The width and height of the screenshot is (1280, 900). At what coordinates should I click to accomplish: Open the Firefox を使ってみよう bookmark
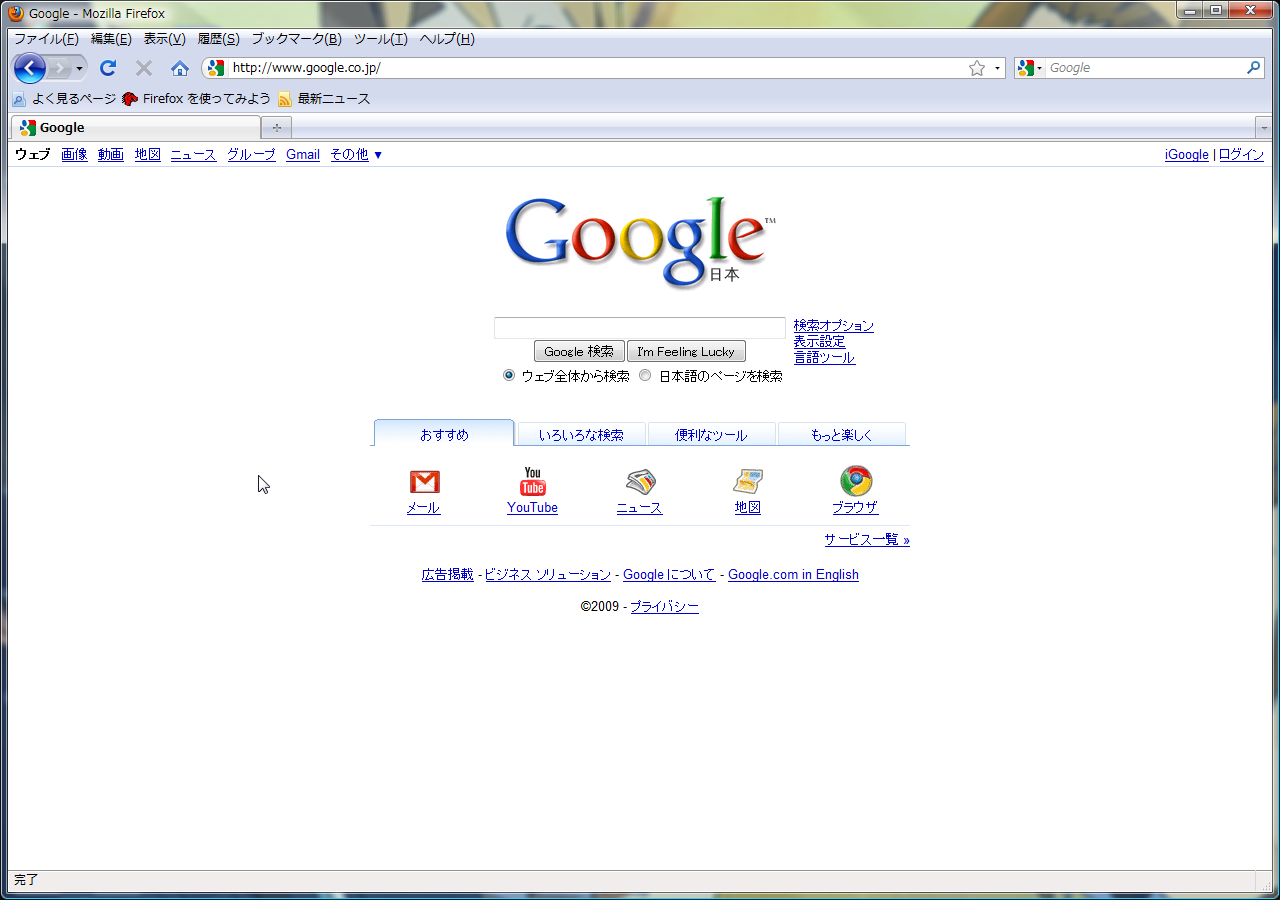pyautogui.click(x=196, y=99)
